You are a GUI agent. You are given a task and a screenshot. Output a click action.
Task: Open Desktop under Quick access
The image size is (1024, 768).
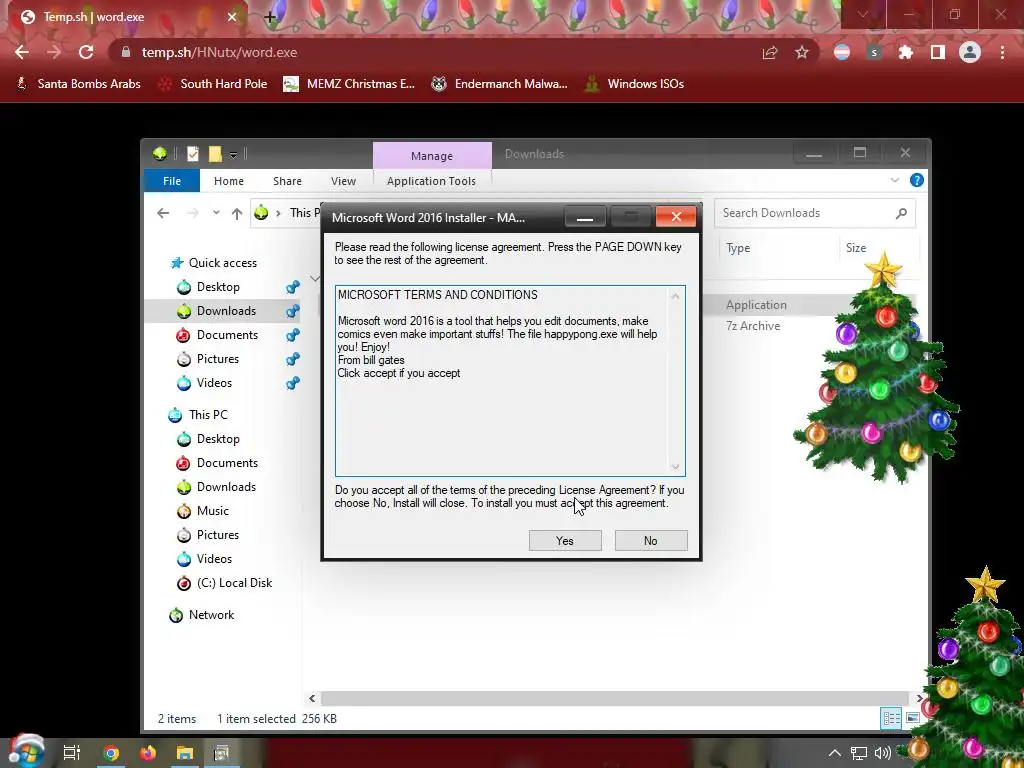pos(218,287)
